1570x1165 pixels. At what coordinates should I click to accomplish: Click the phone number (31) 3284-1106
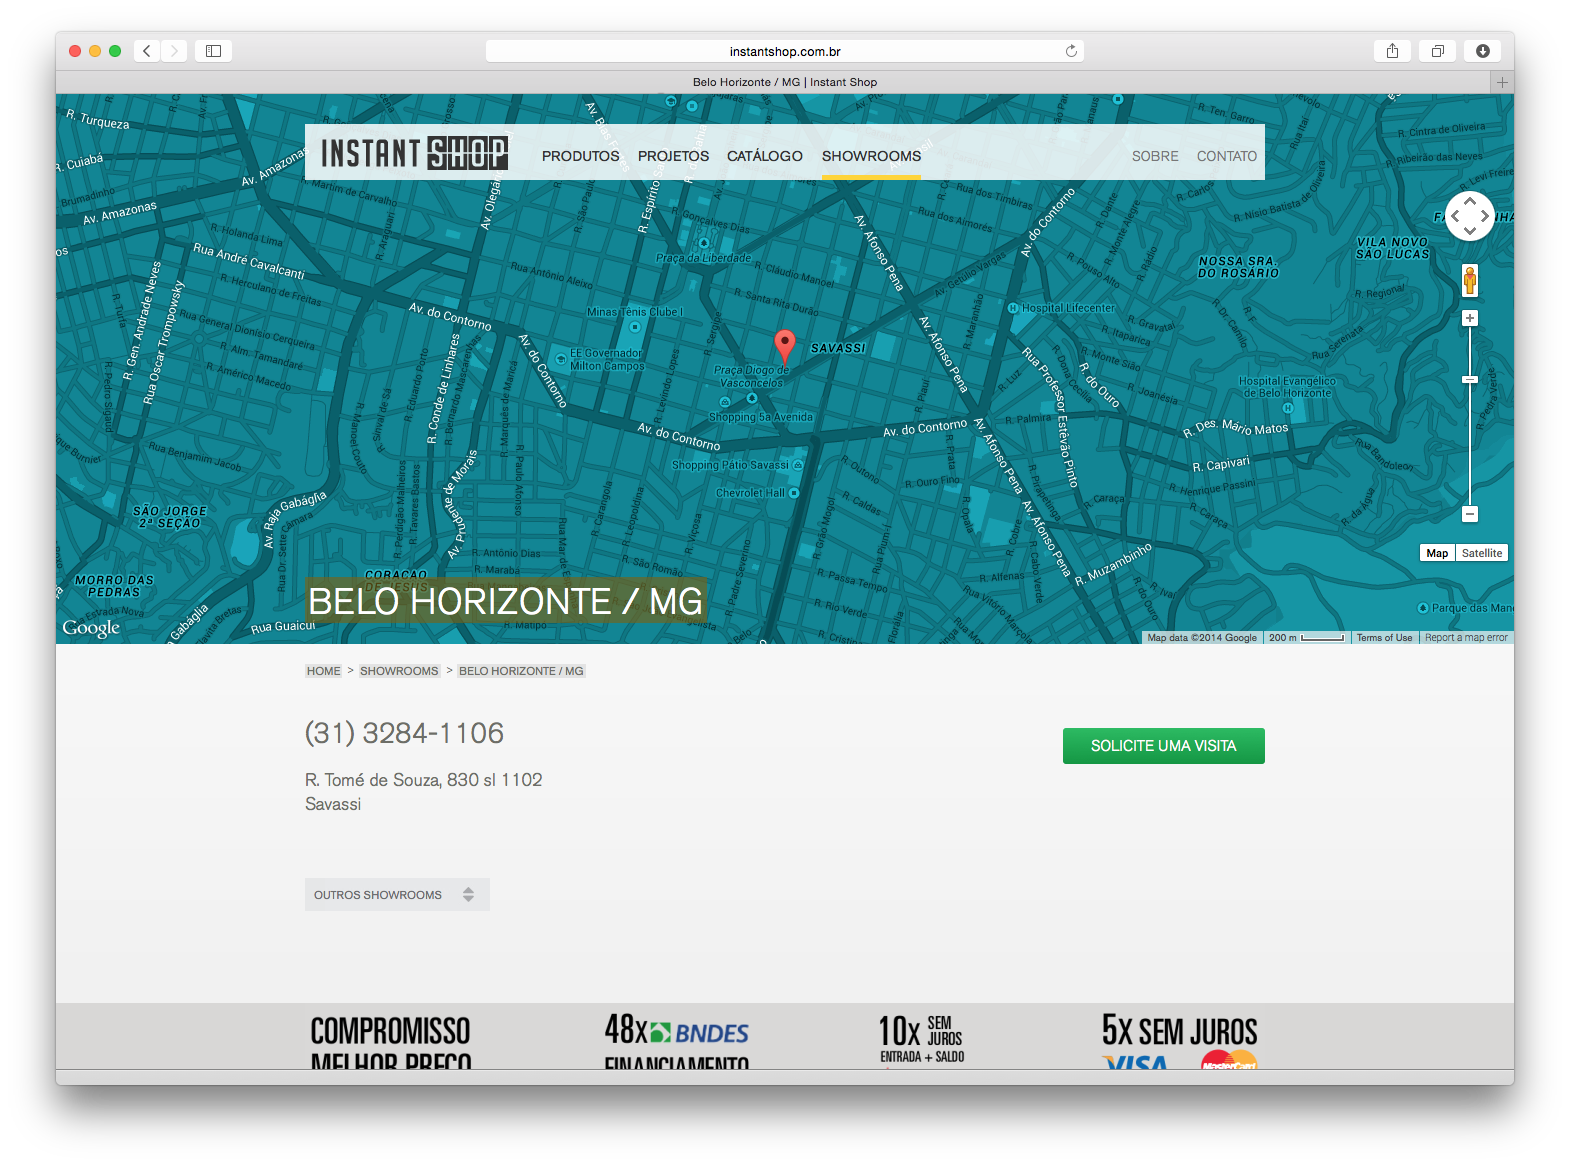[x=404, y=733]
